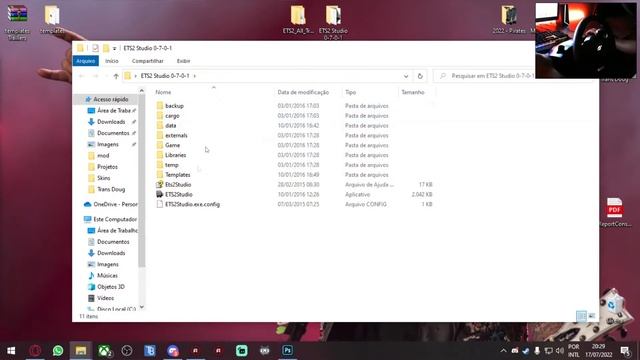640x360 pixels.
Task: Open the Projetos folder in sidebar
Action: pos(107,167)
